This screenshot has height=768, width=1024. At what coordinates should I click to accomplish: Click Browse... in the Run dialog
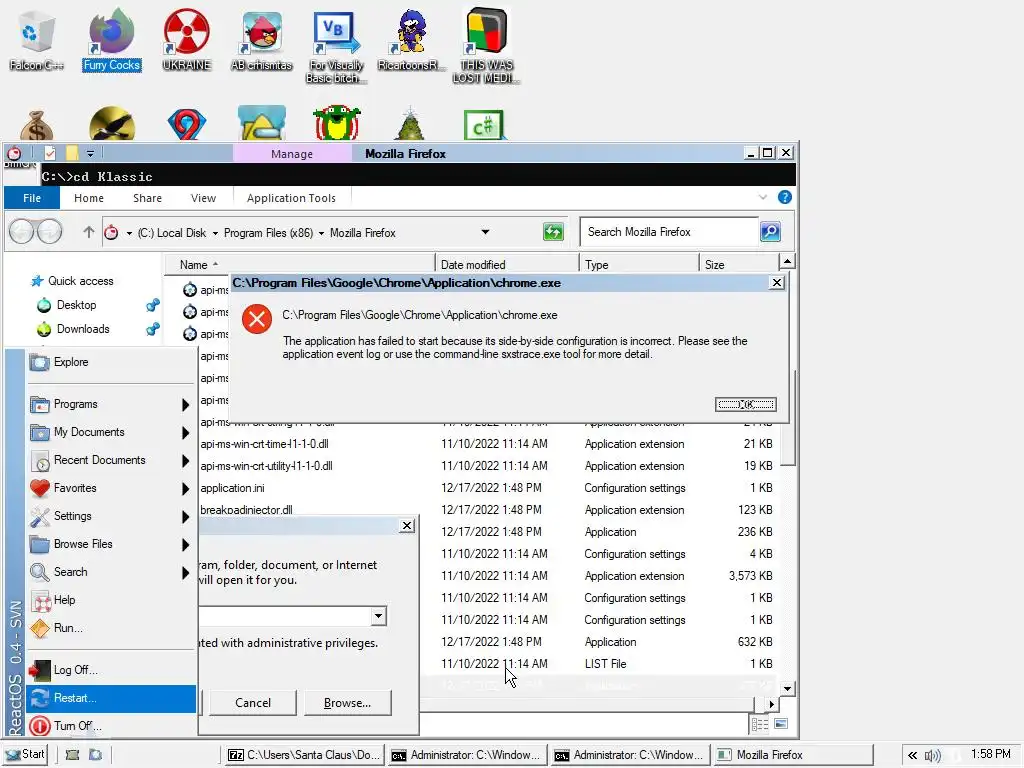click(347, 703)
